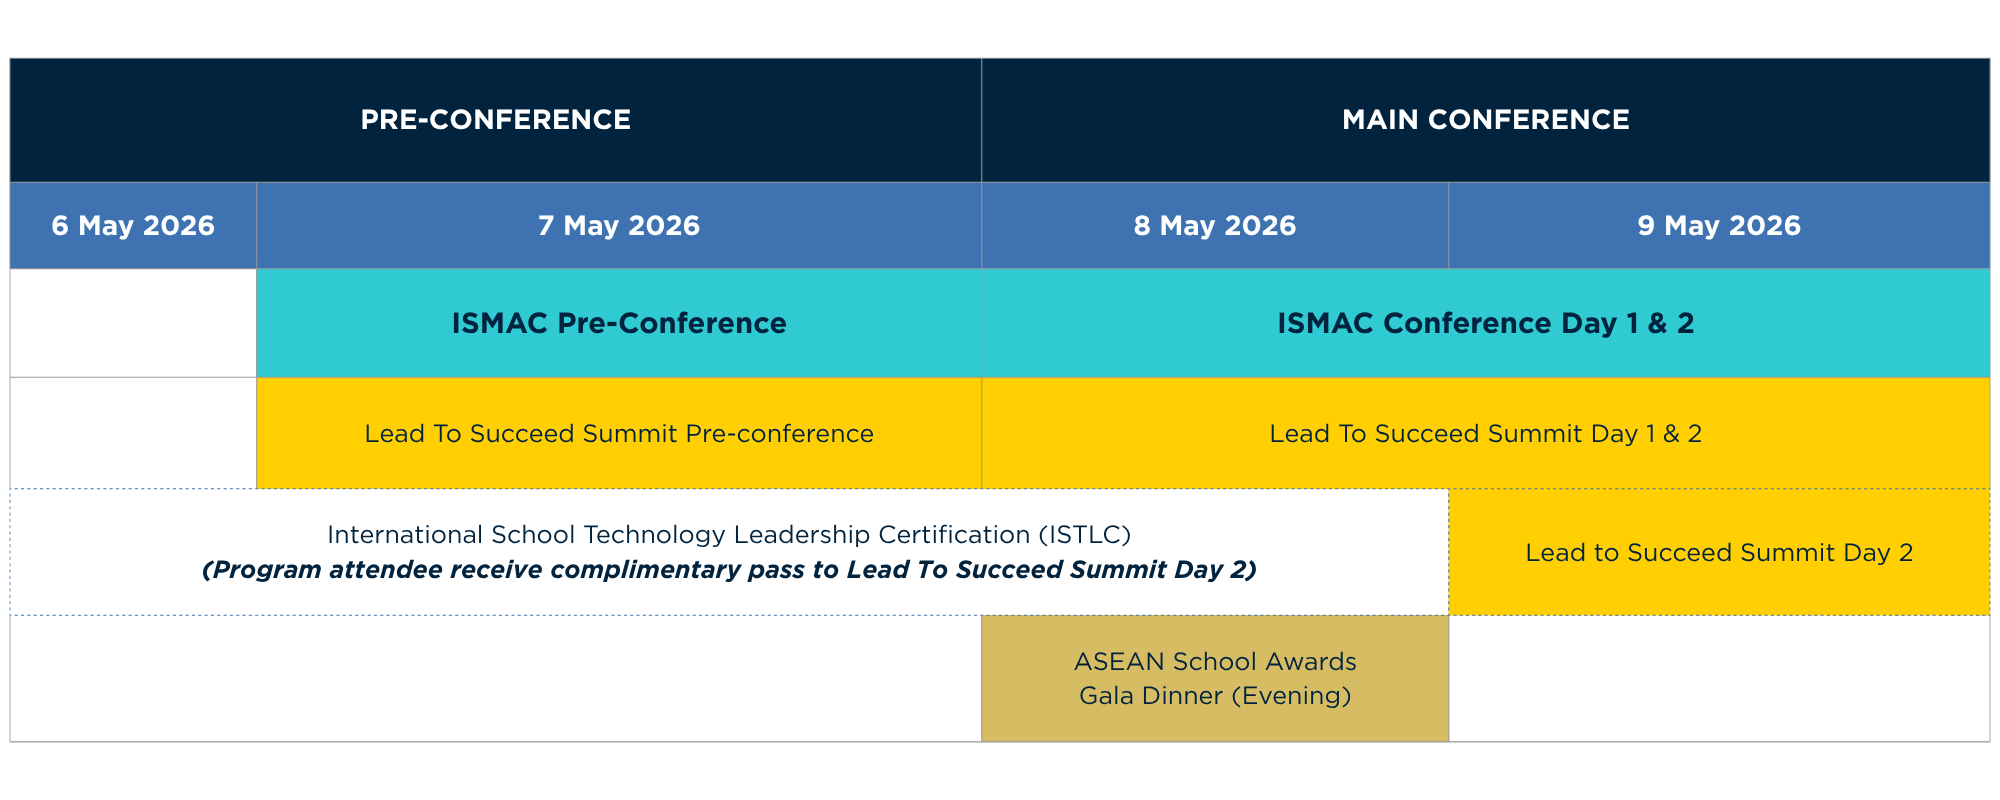Viewport: 2000px width, 800px height.
Task: Select the Lead to Succeed Summit Day 2 cell
Action: click(x=1718, y=553)
